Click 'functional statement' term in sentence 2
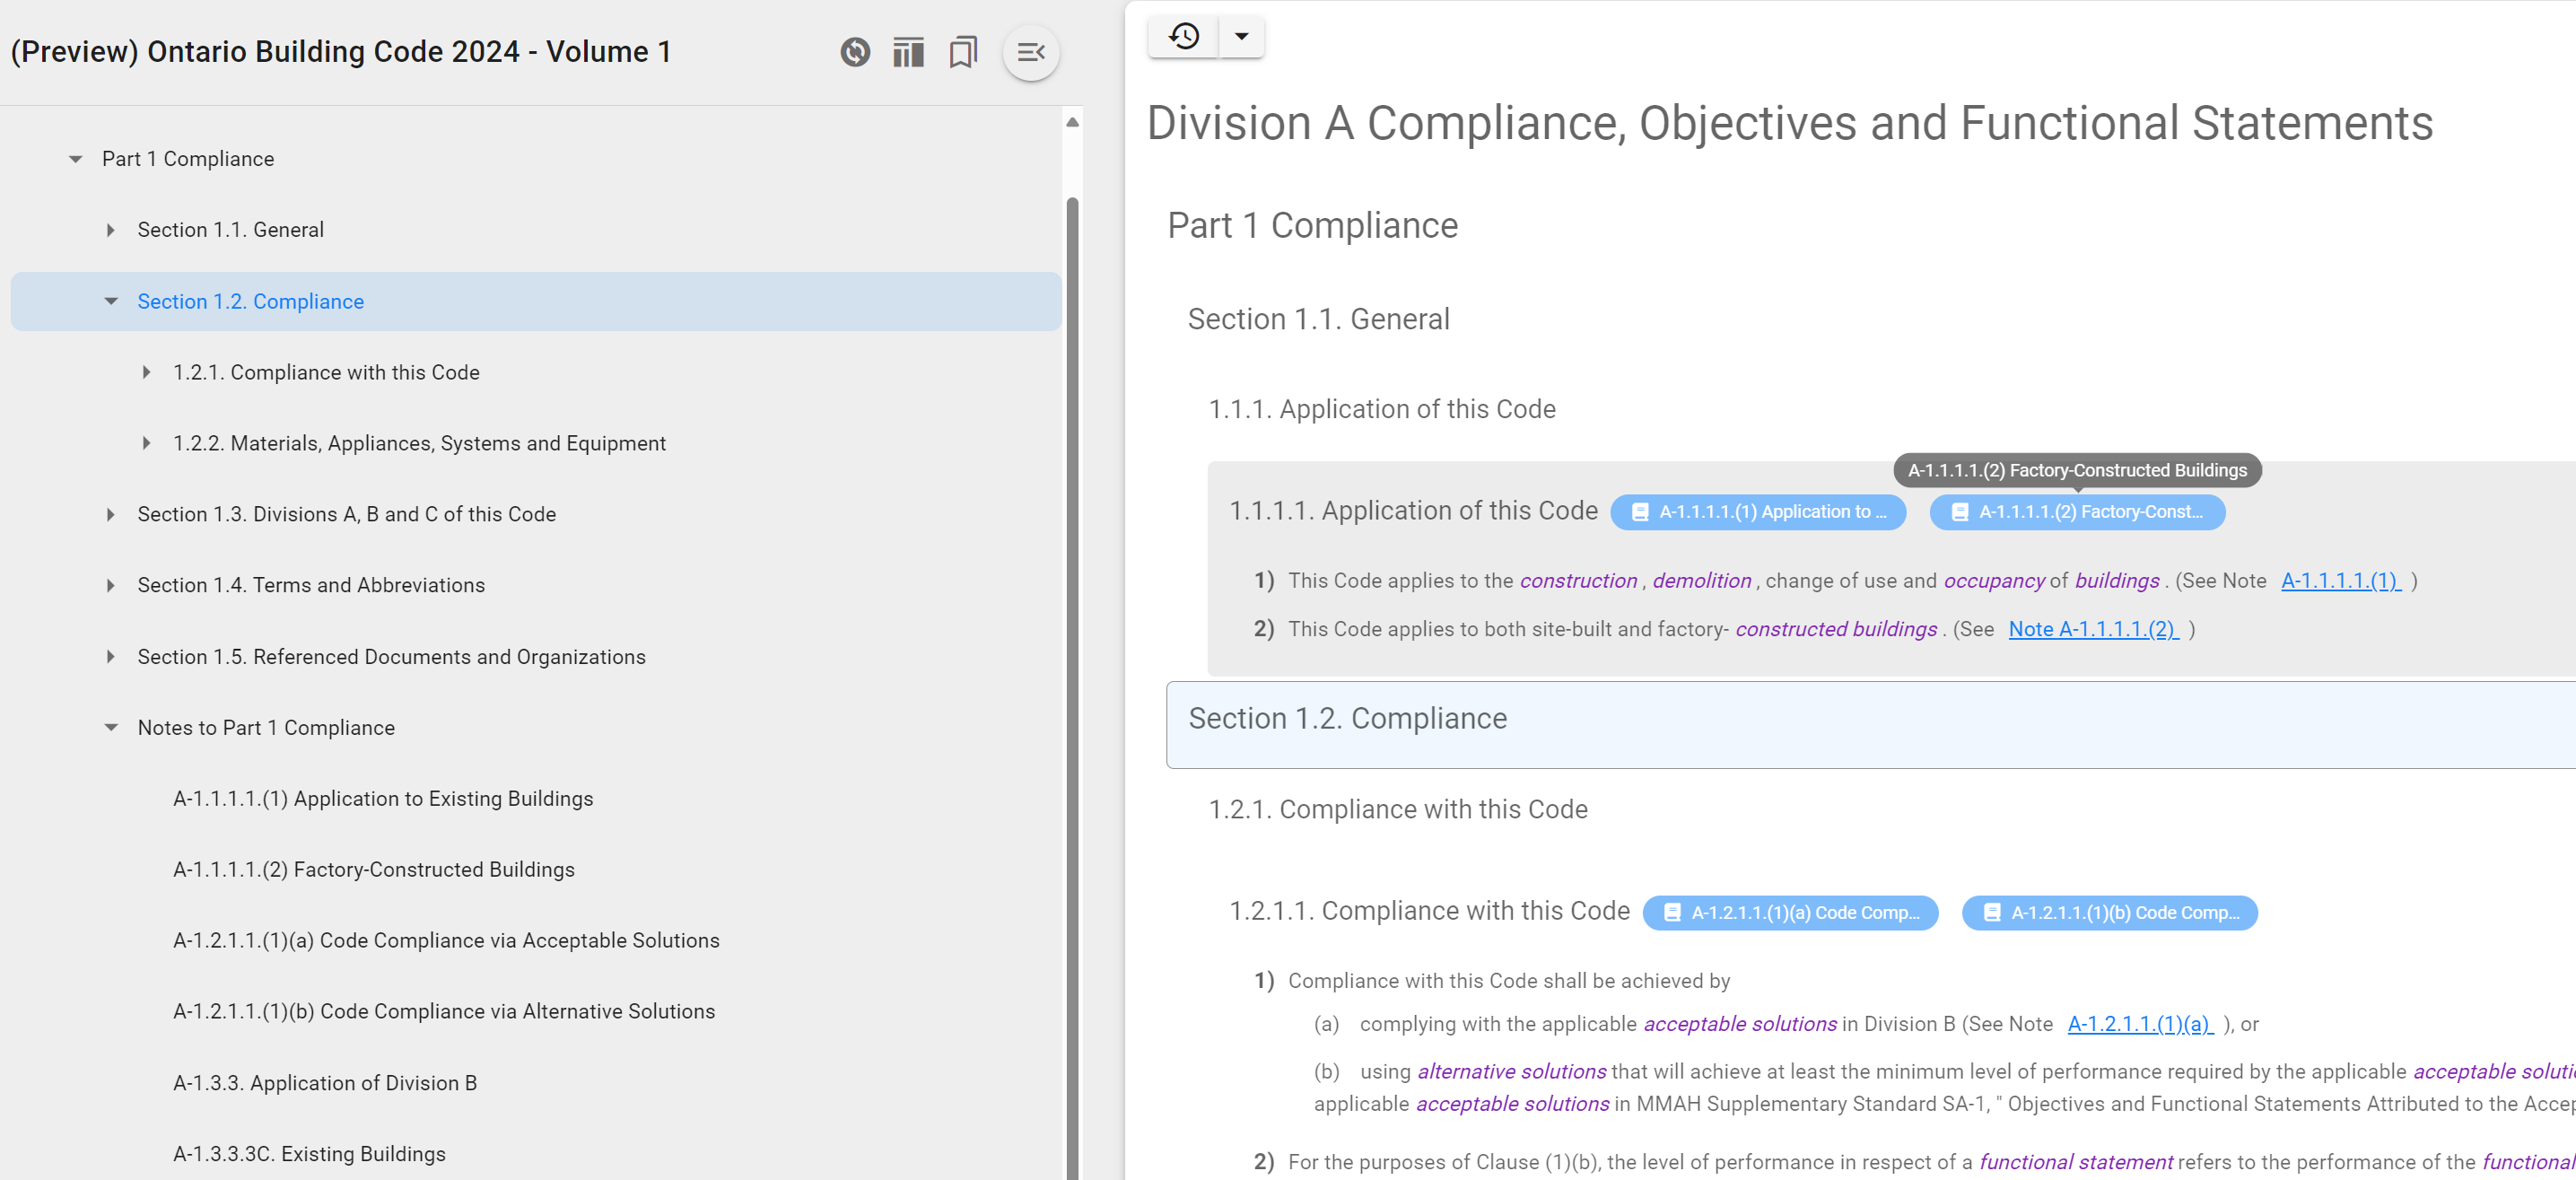The height and width of the screenshot is (1180, 2576). [x=2076, y=1162]
